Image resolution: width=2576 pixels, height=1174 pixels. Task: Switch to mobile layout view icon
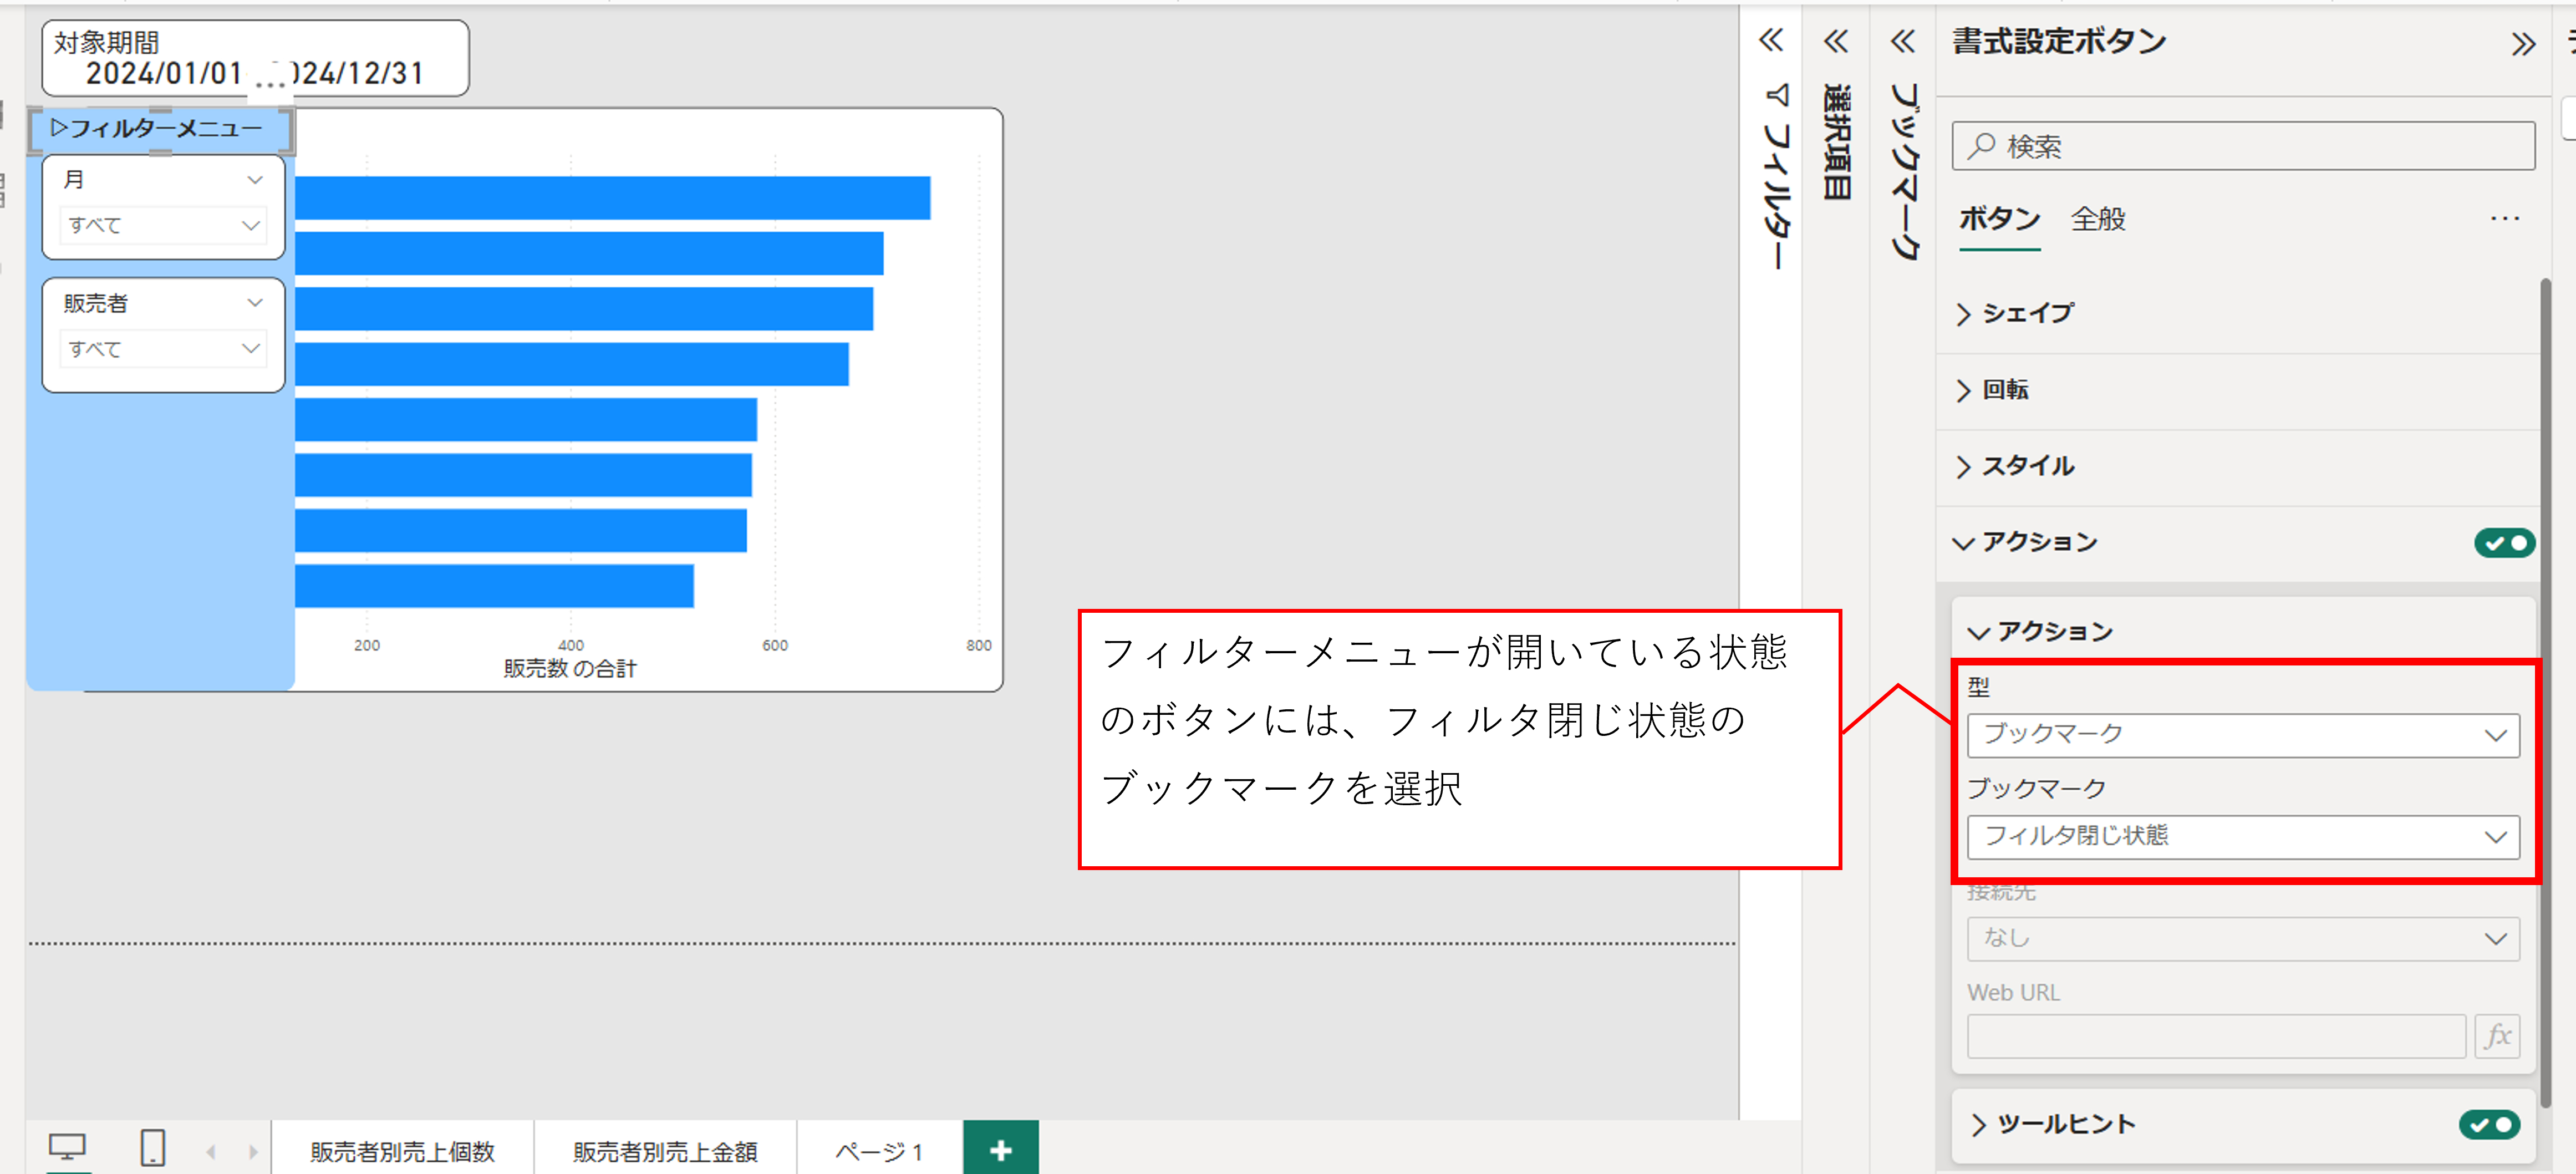tap(152, 1147)
